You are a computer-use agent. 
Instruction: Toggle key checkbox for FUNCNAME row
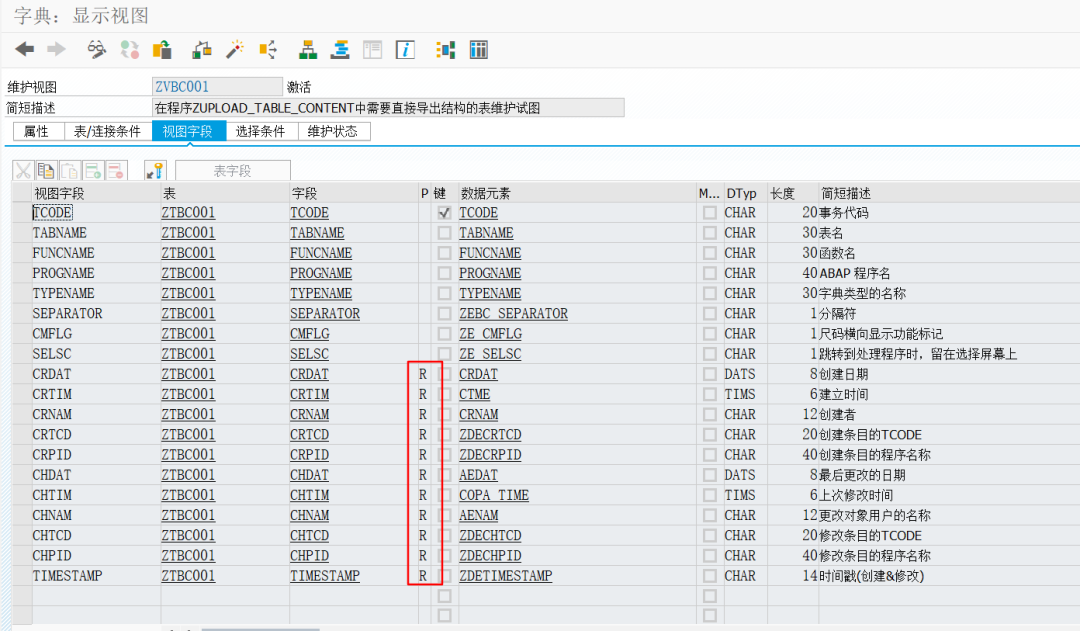click(x=444, y=253)
